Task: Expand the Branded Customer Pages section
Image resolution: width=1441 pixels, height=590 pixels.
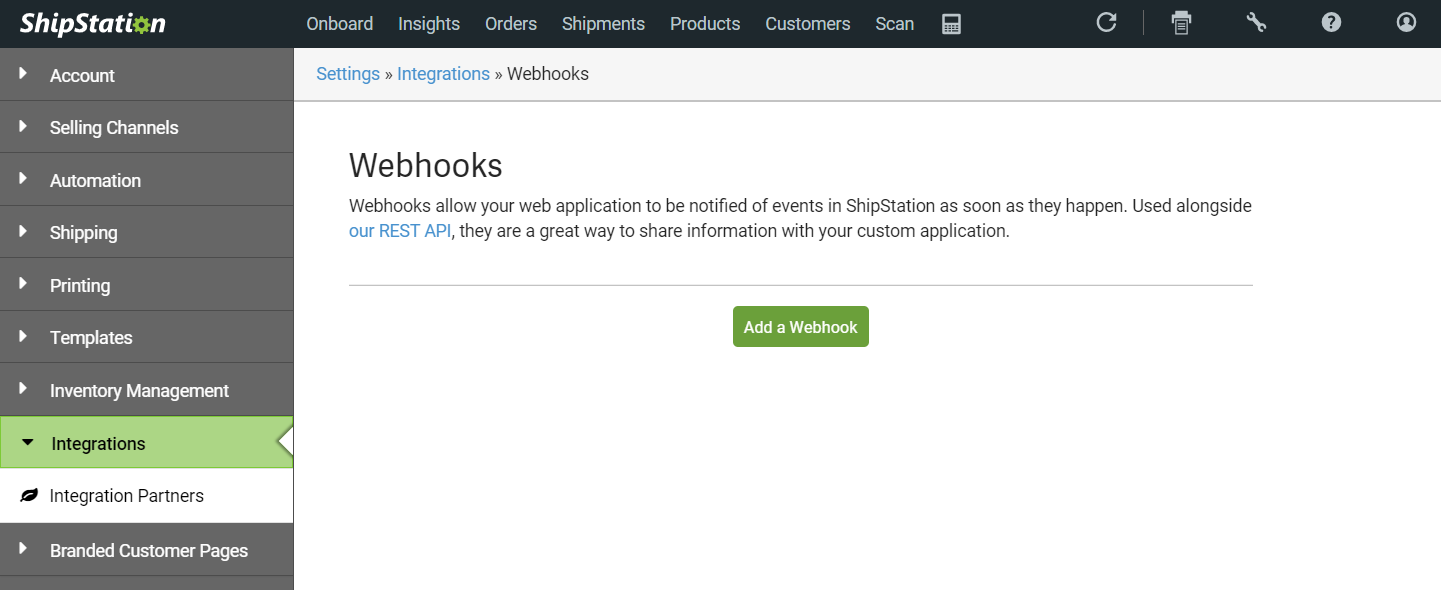Action: (x=147, y=550)
